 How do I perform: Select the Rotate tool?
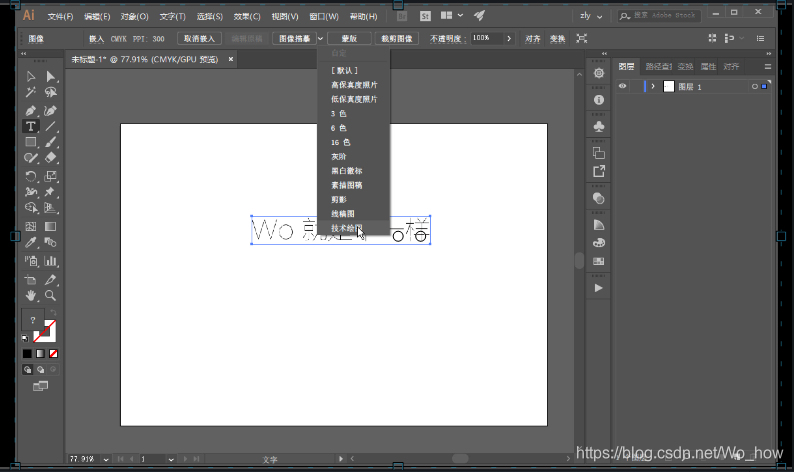click(x=31, y=176)
